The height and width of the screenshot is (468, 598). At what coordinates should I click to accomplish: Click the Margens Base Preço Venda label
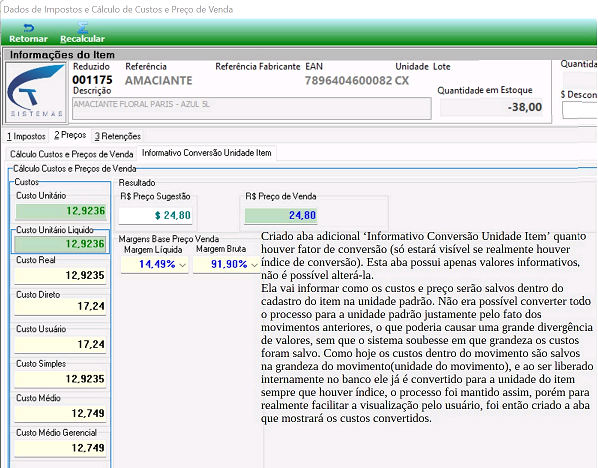pos(169,239)
